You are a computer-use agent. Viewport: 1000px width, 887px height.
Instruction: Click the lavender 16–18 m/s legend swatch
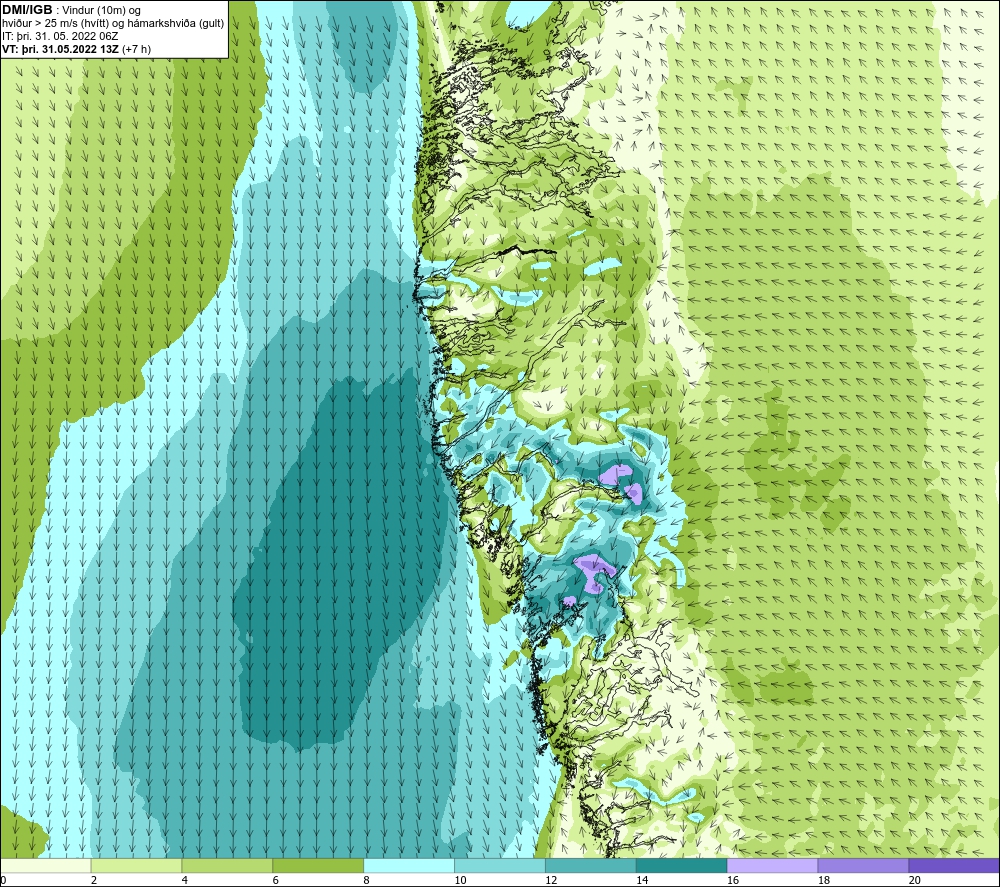(772, 865)
